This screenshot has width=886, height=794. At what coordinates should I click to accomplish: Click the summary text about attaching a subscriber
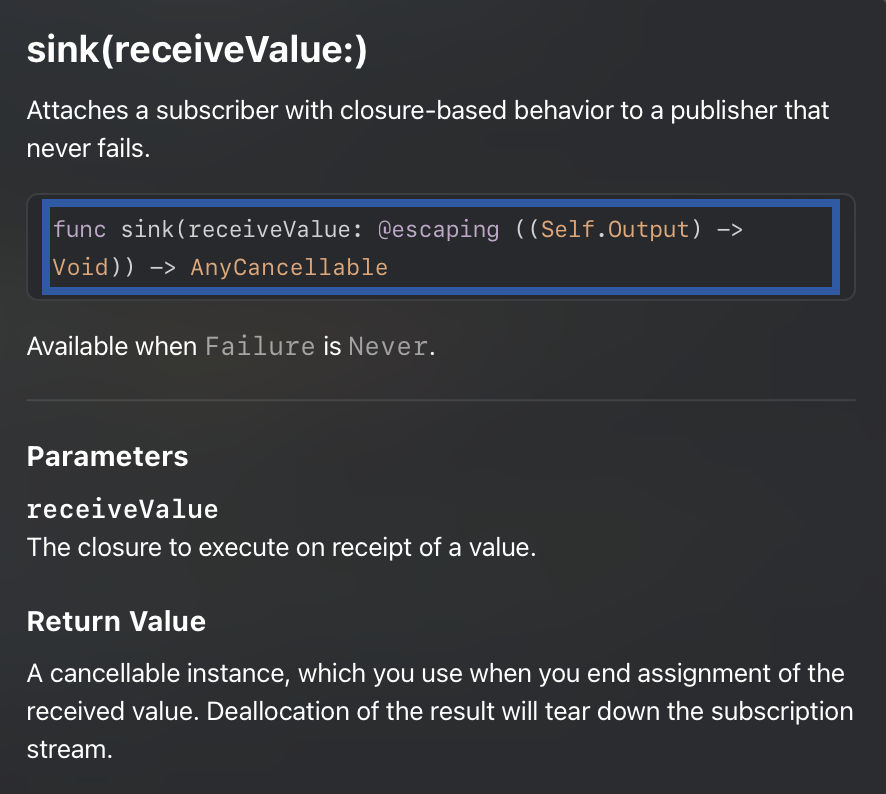pyautogui.click(x=427, y=110)
